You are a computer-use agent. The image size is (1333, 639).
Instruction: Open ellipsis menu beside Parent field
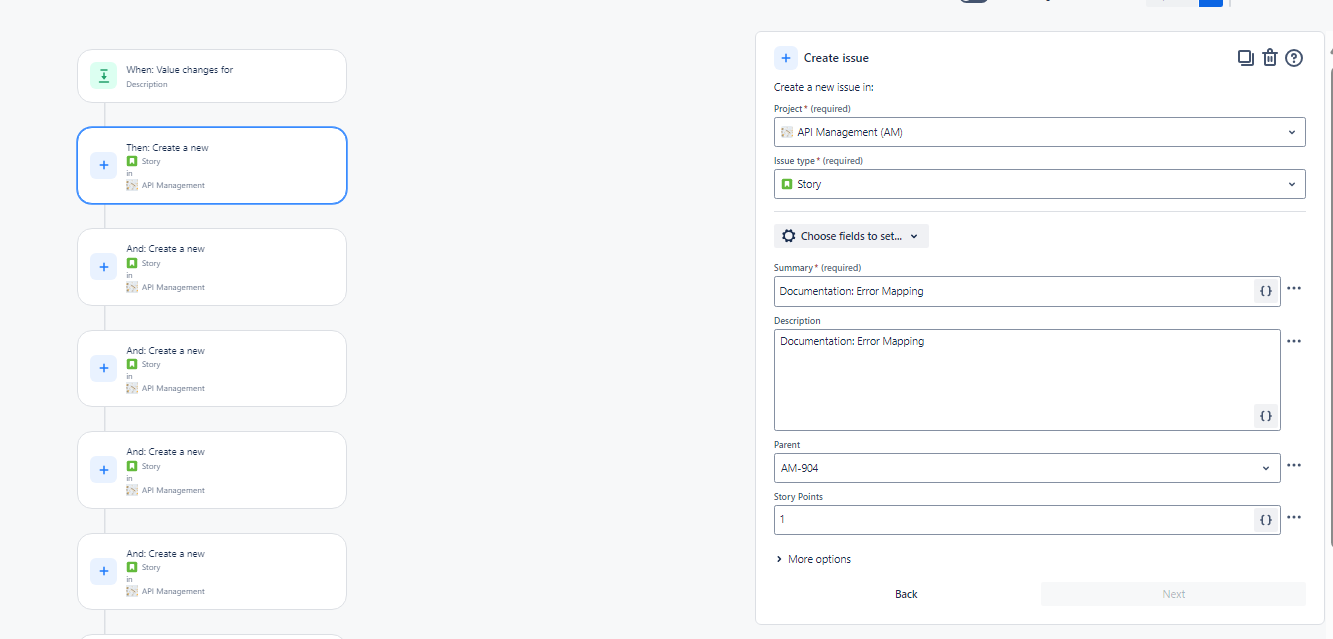(1294, 465)
